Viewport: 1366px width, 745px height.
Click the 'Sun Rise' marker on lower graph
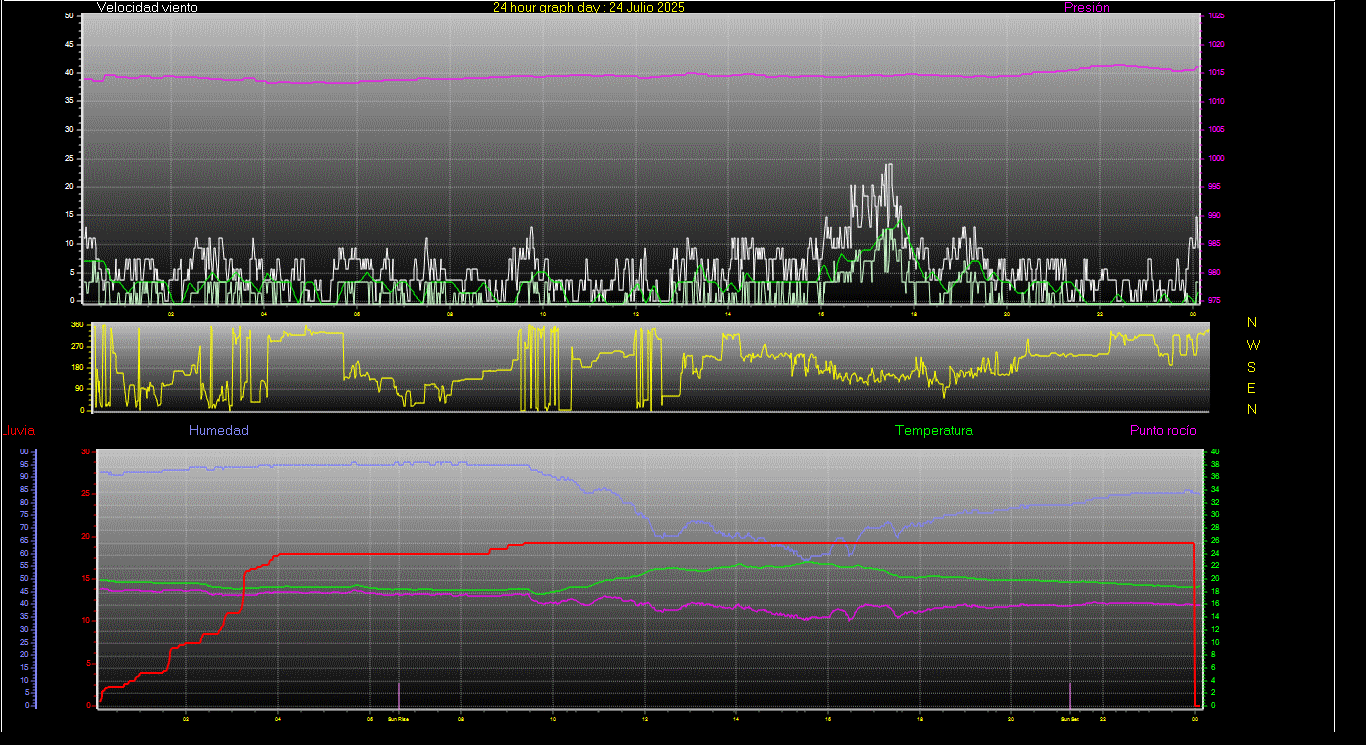pyautogui.click(x=399, y=718)
